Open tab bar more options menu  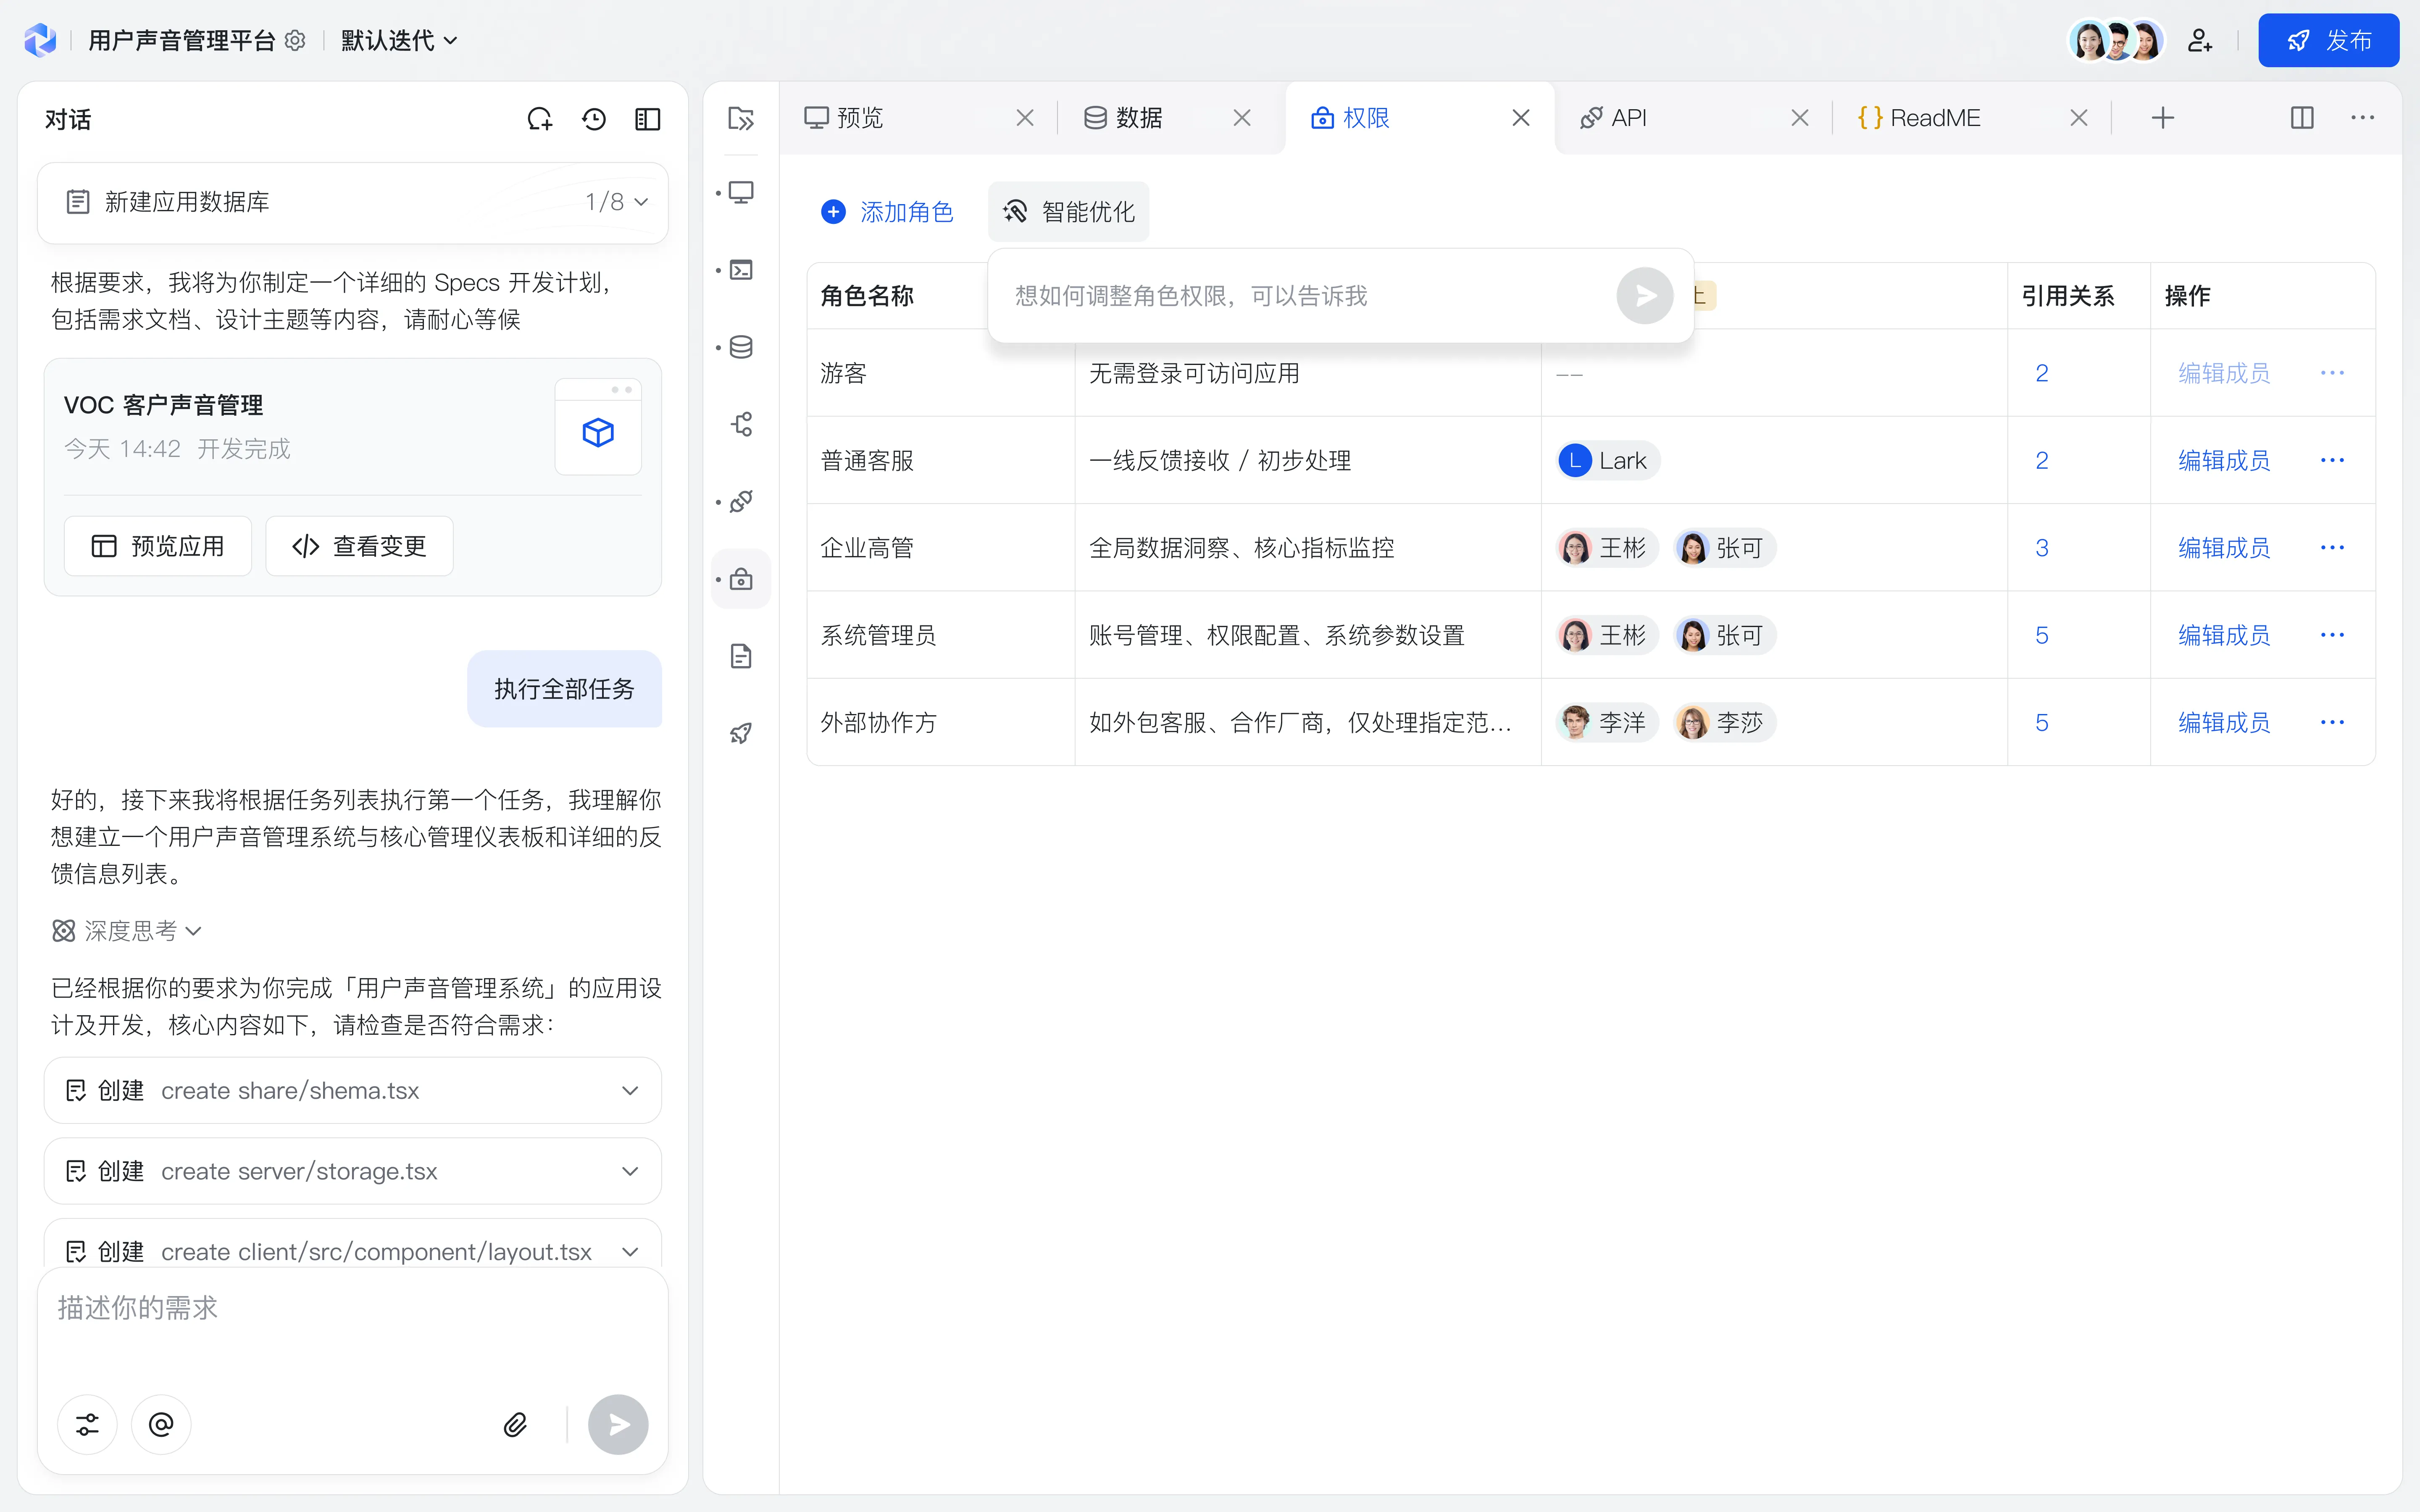coord(2362,118)
